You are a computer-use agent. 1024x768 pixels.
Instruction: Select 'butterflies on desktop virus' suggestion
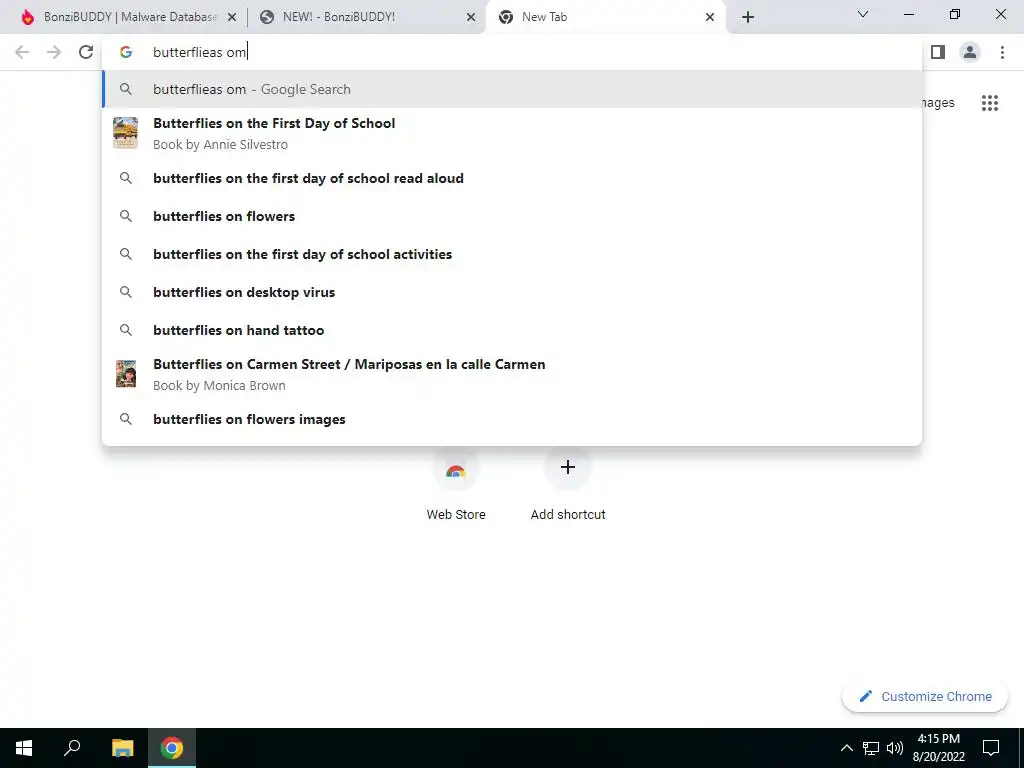click(512, 292)
